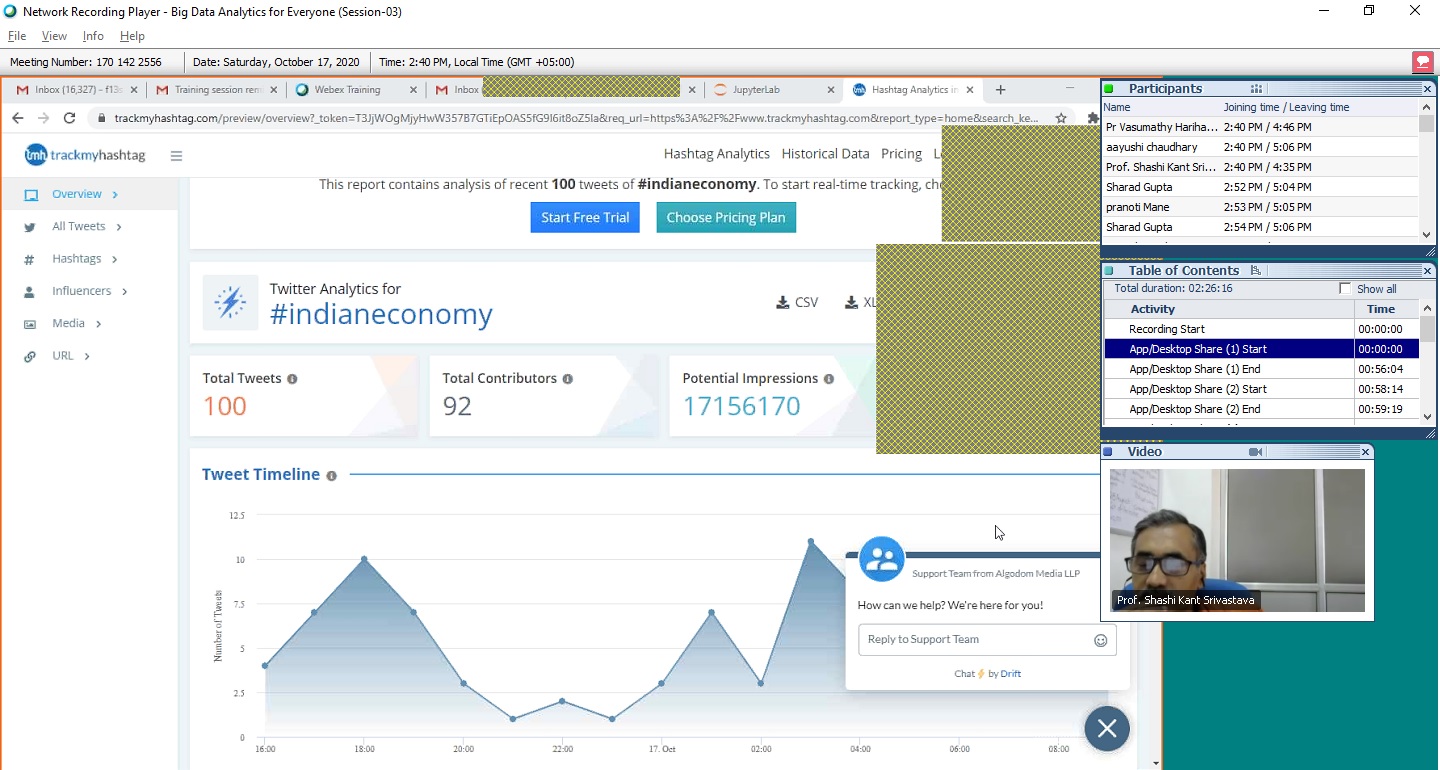The width and height of the screenshot is (1440, 770).
Task: Reload the trackmyhashtag page
Action: pos(69,118)
